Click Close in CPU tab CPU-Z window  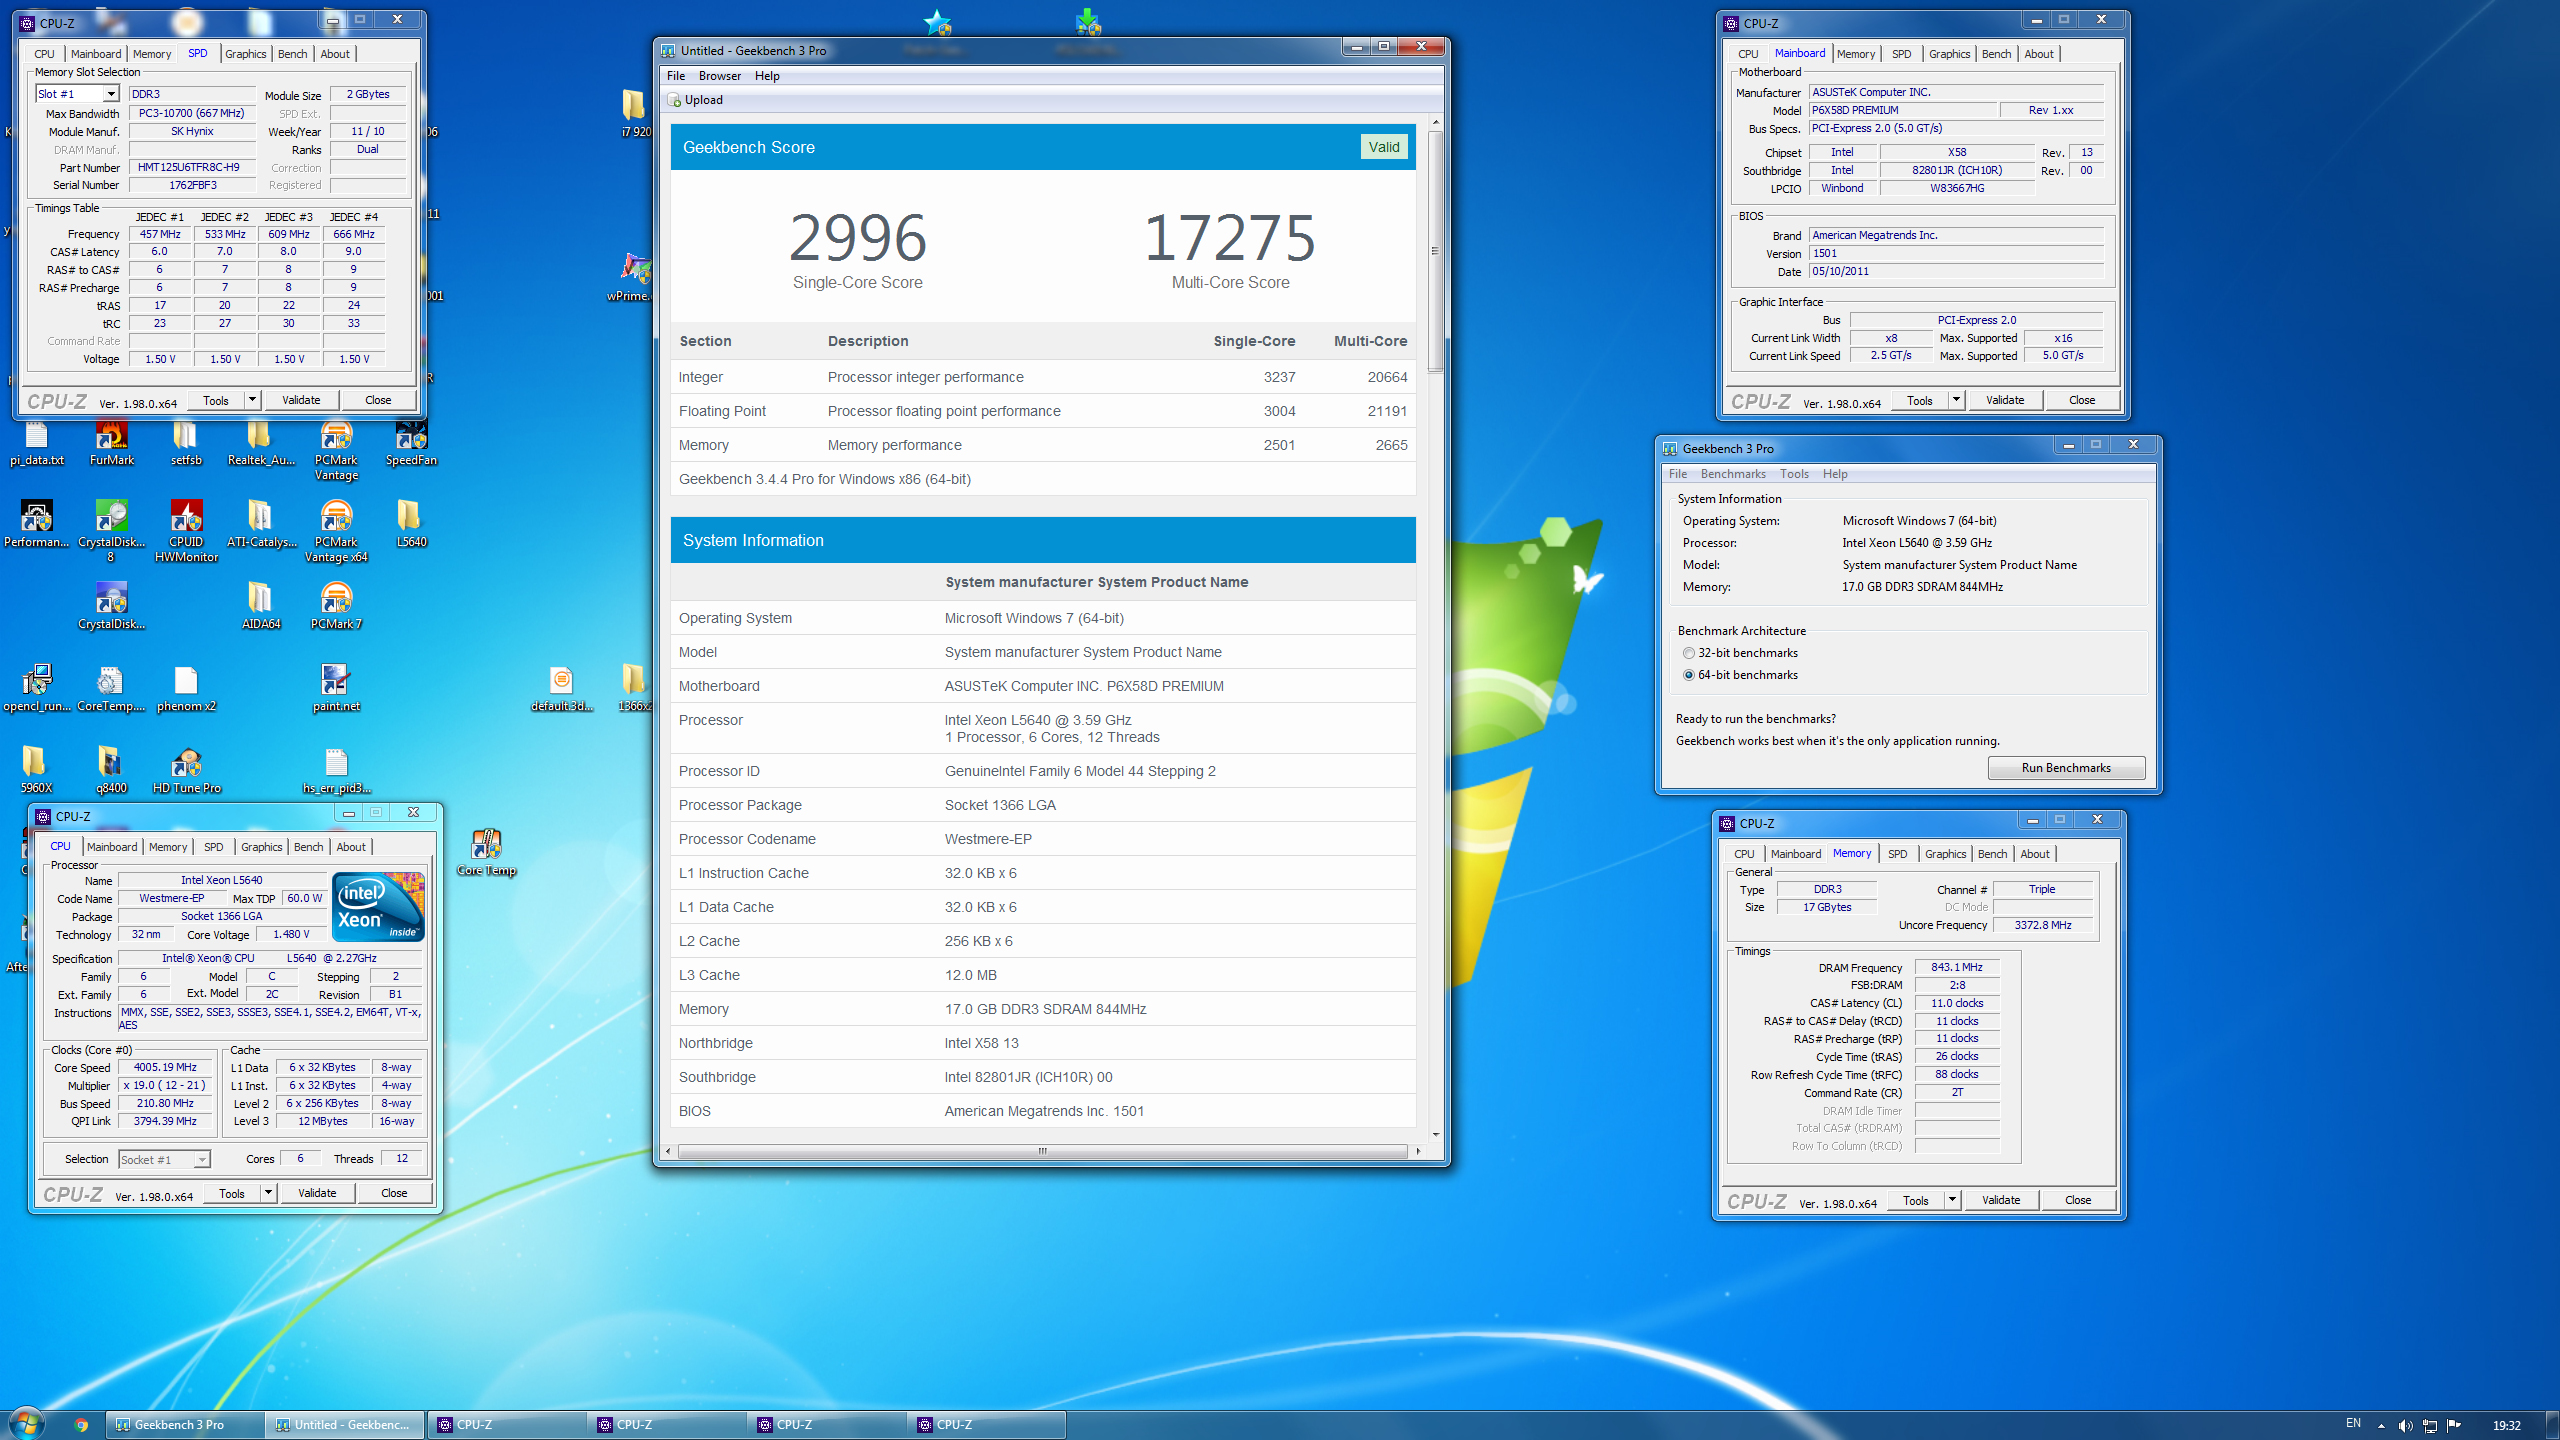pos(394,1193)
